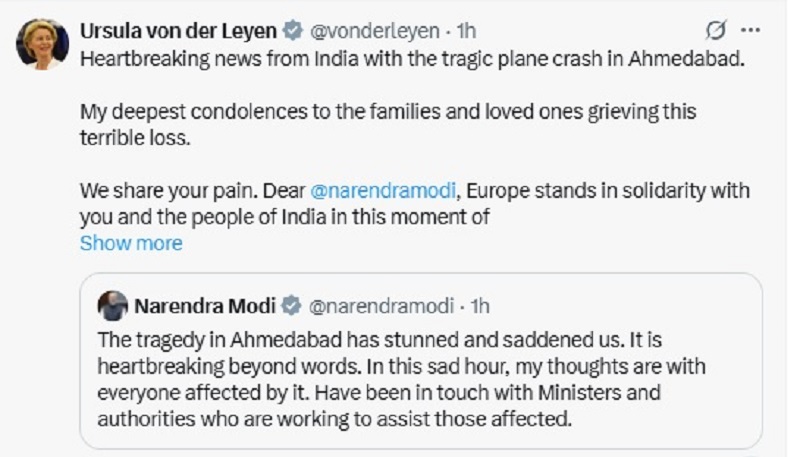The width and height of the screenshot is (800, 457).
Task: Open the Narendra Modi name in quoted post
Action: tap(206, 305)
